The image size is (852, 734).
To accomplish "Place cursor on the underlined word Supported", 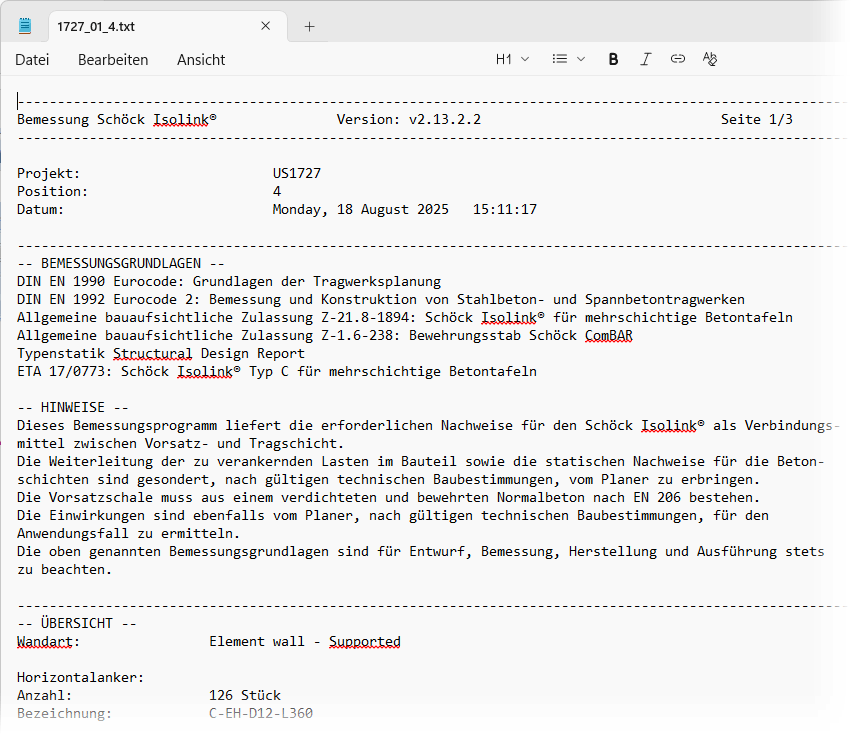I will pos(364,642).
